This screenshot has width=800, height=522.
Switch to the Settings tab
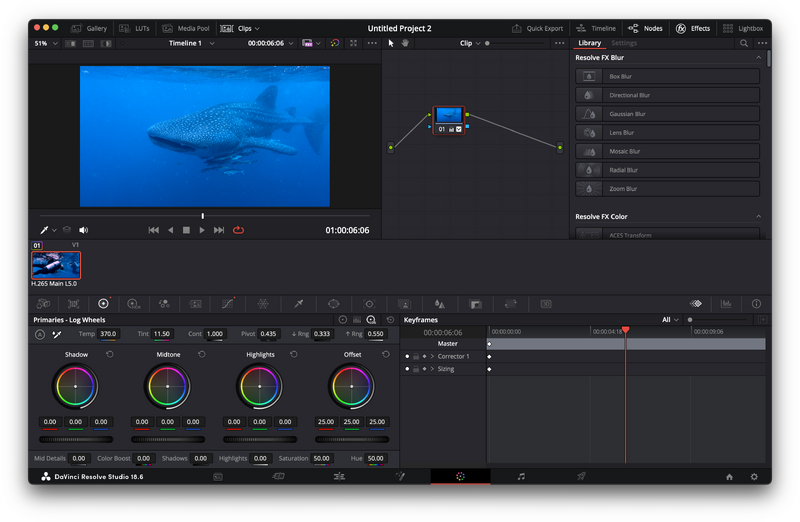pos(624,43)
